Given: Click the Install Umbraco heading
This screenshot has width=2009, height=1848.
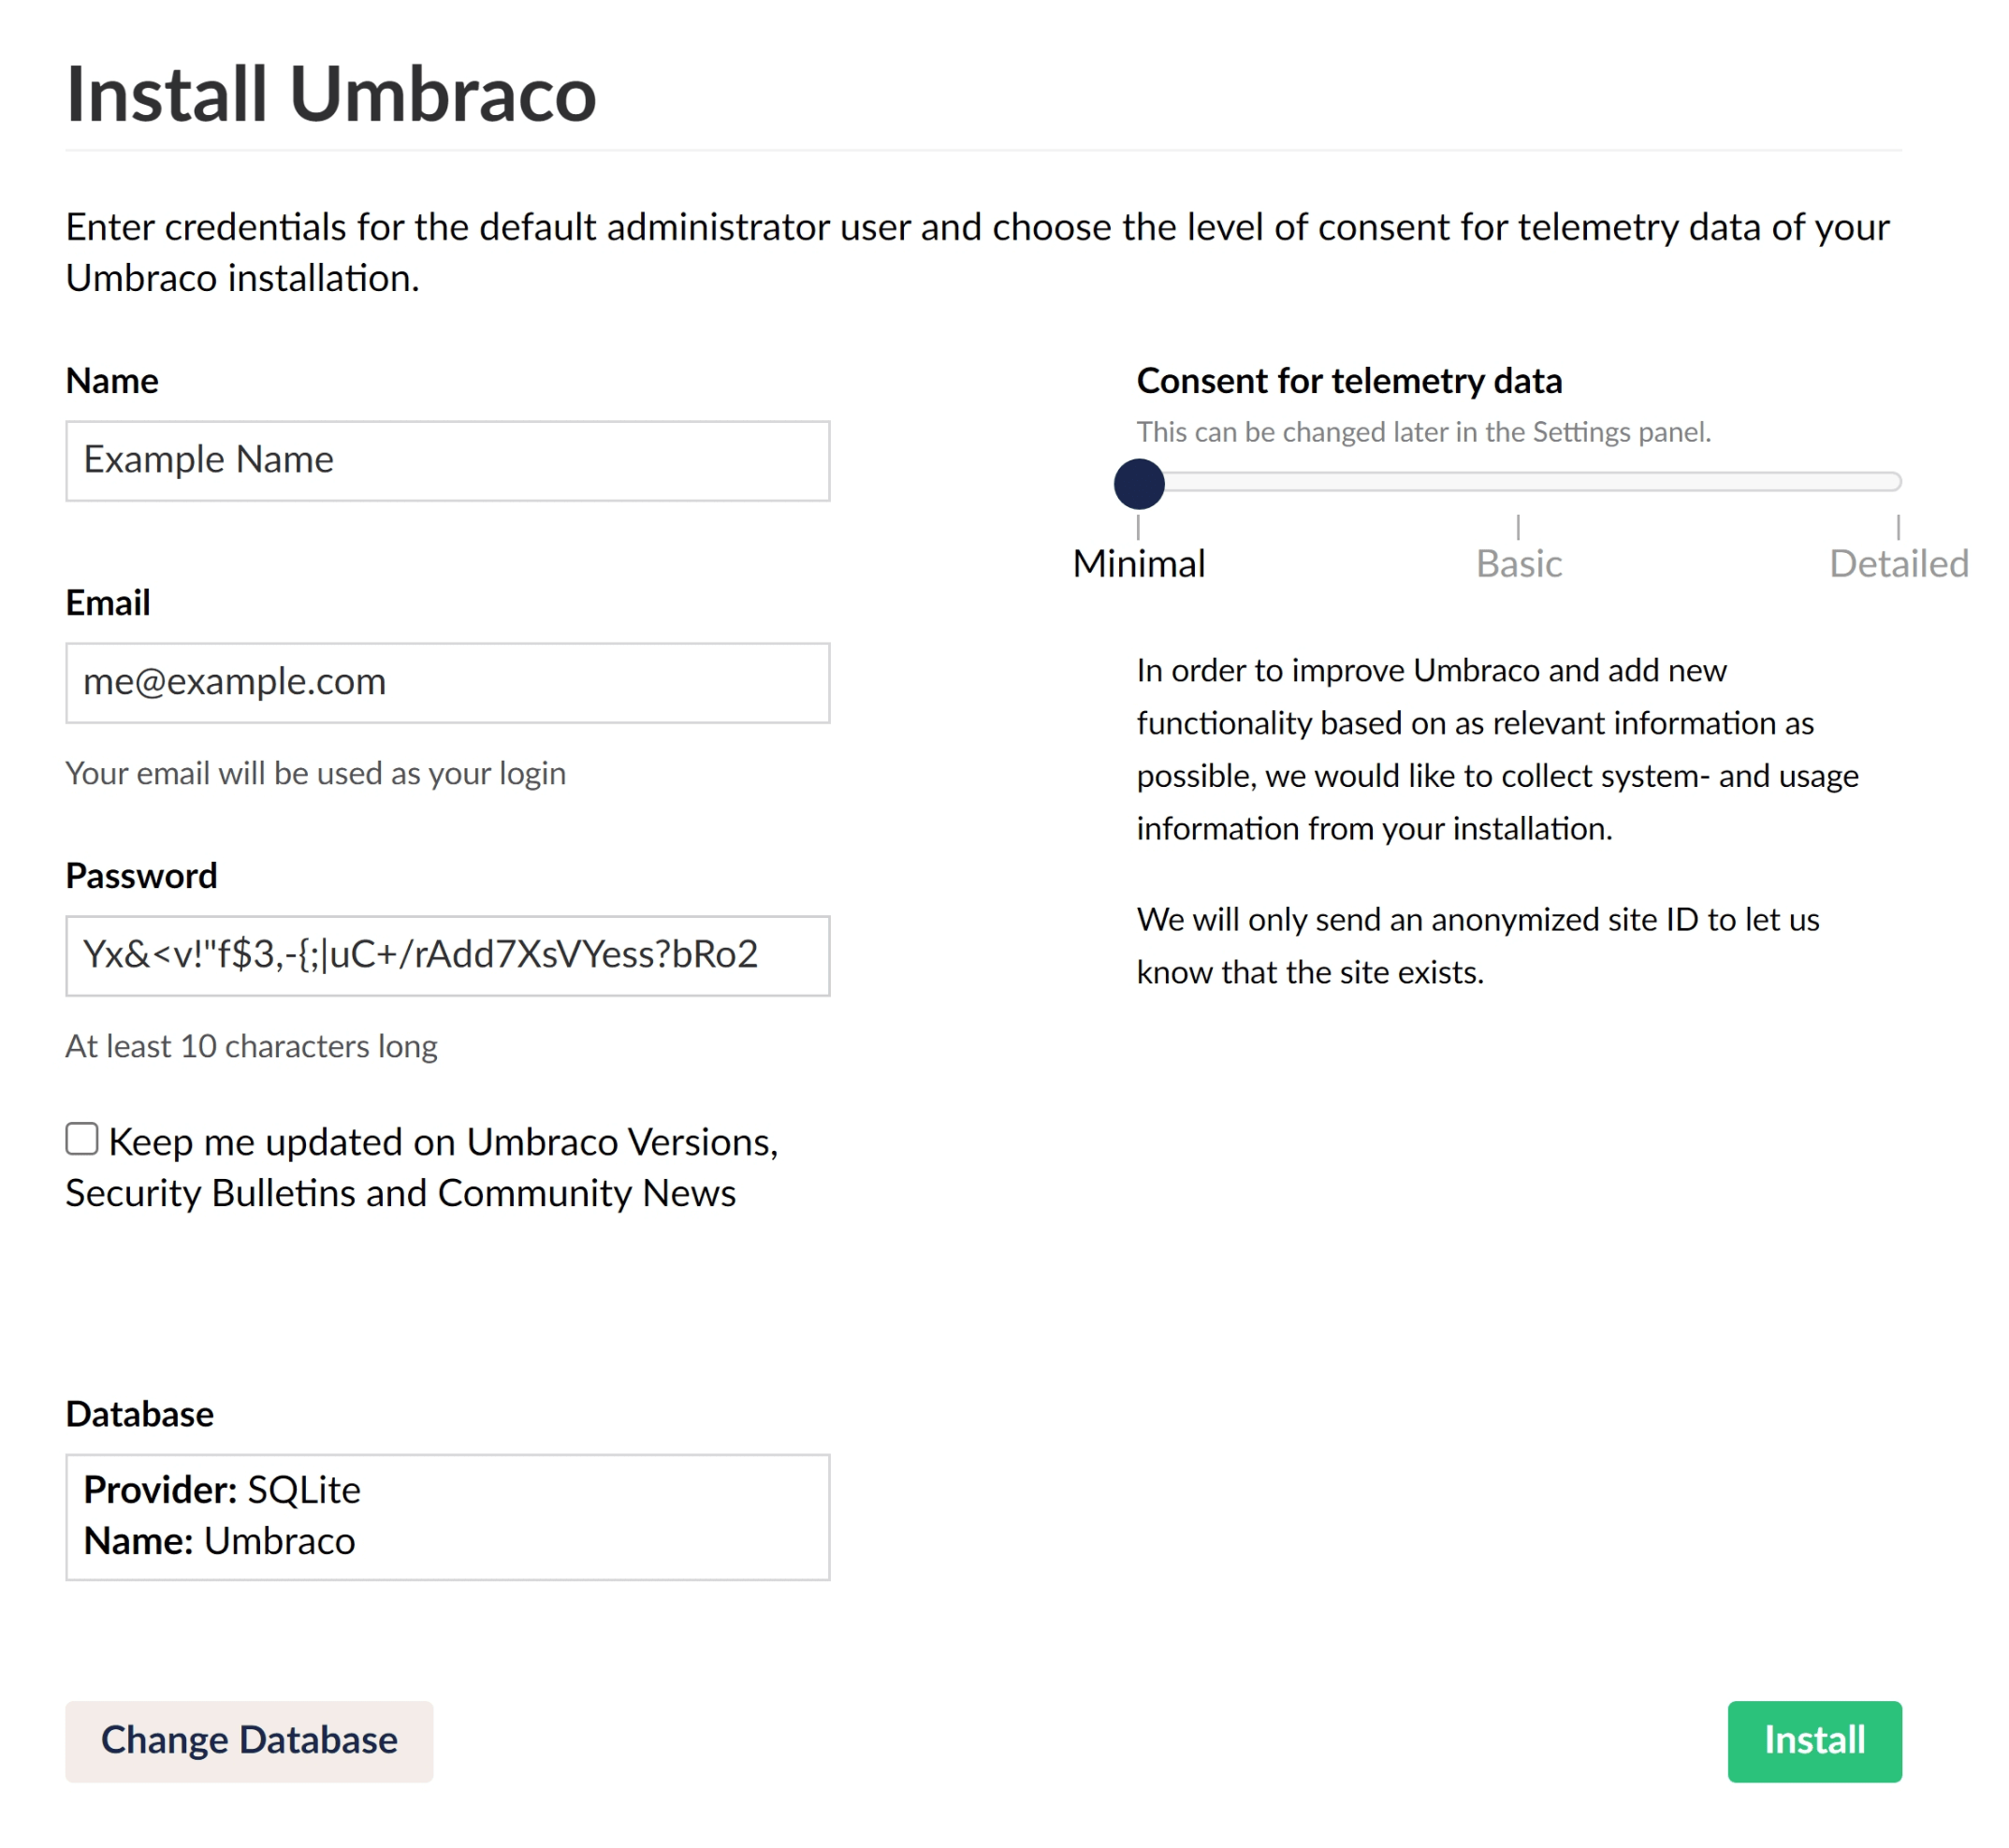Looking at the screenshot, I should [x=331, y=94].
